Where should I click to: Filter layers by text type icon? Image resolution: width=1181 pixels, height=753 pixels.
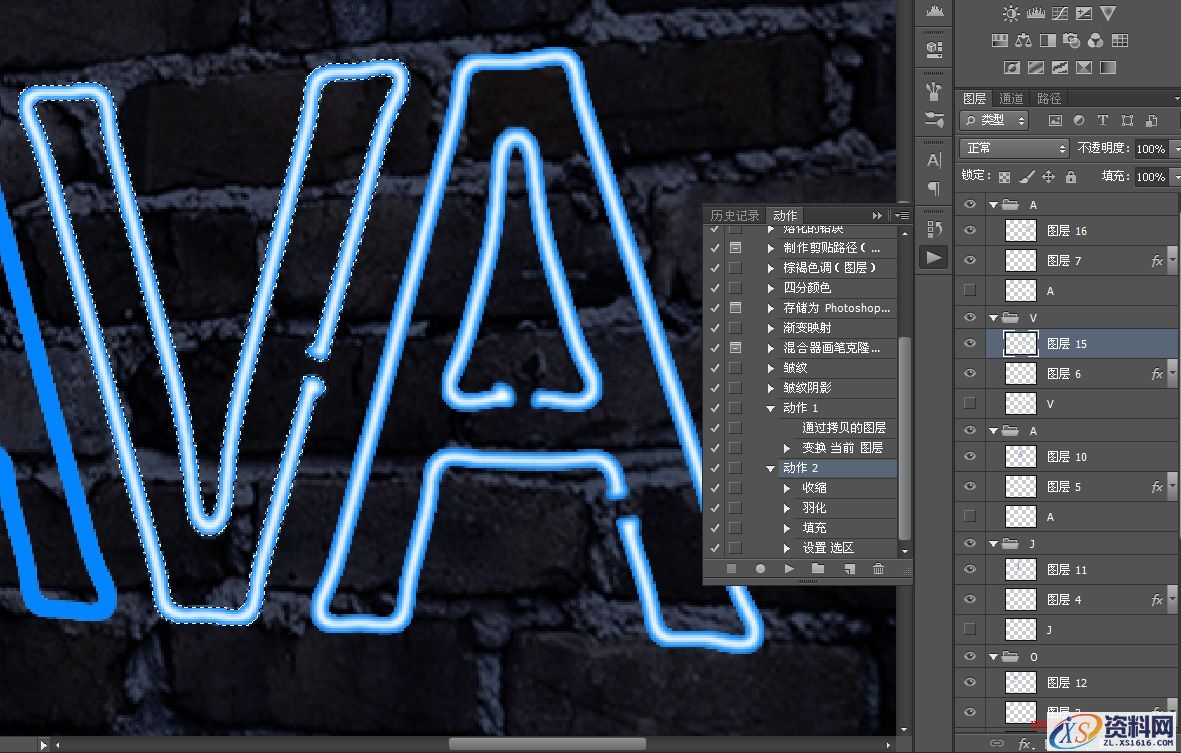pos(1103,120)
